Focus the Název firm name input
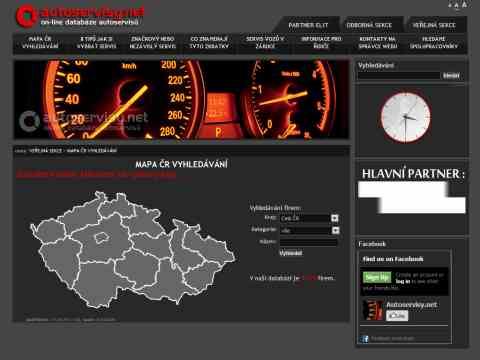The width and height of the screenshot is (480, 360). [x=308, y=242]
